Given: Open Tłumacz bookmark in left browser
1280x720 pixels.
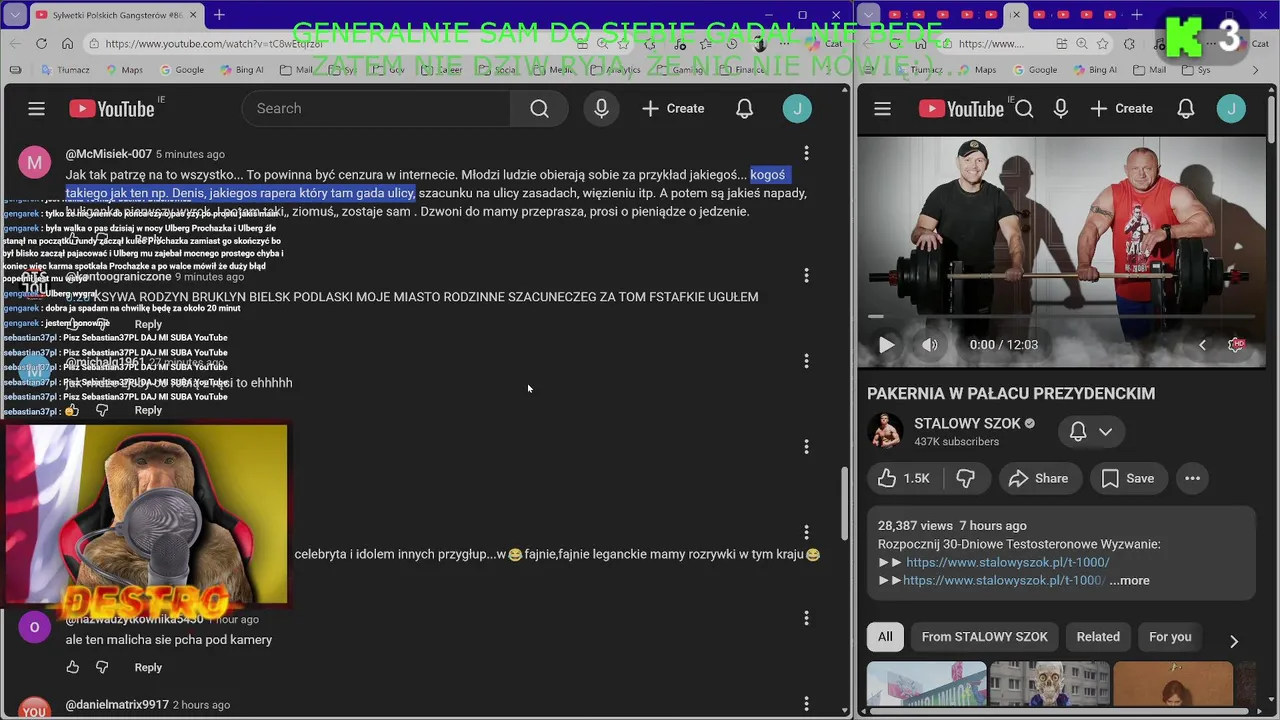Looking at the screenshot, I should pos(66,70).
